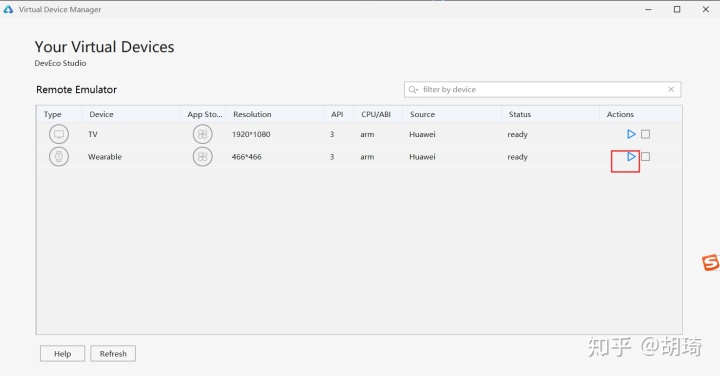Click the App Sto... column header
Image resolution: width=720 pixels, height=376 pixels.
(x=204, y=114)
